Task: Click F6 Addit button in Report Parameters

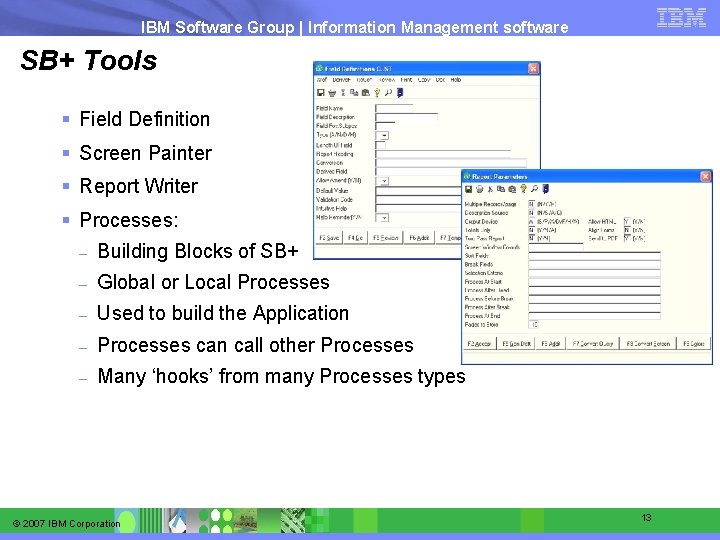Action: coord(551,343)
